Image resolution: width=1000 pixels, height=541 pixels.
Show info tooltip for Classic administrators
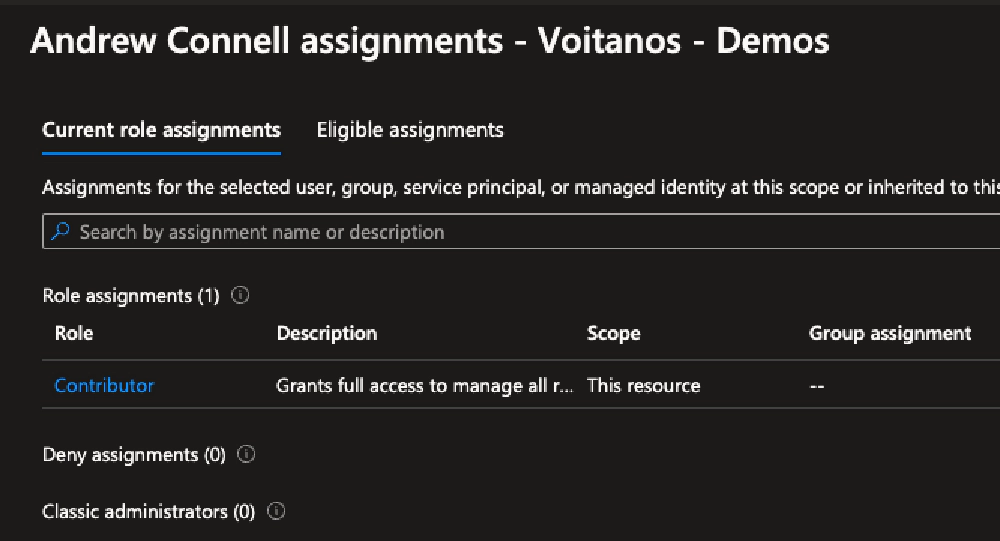click(x=276, y=511)
